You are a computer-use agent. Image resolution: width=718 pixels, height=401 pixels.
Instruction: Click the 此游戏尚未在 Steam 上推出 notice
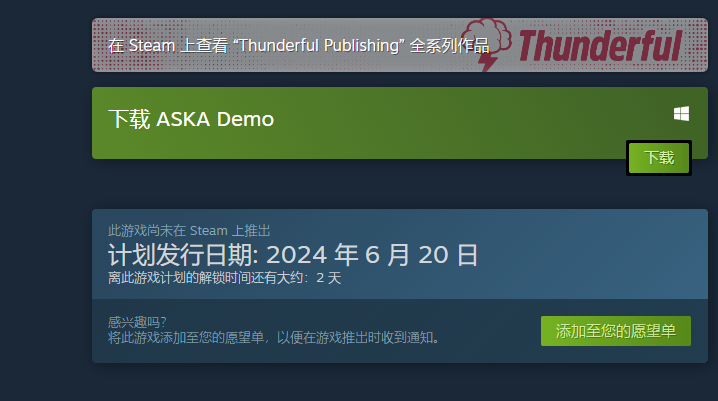coord(189,230)
